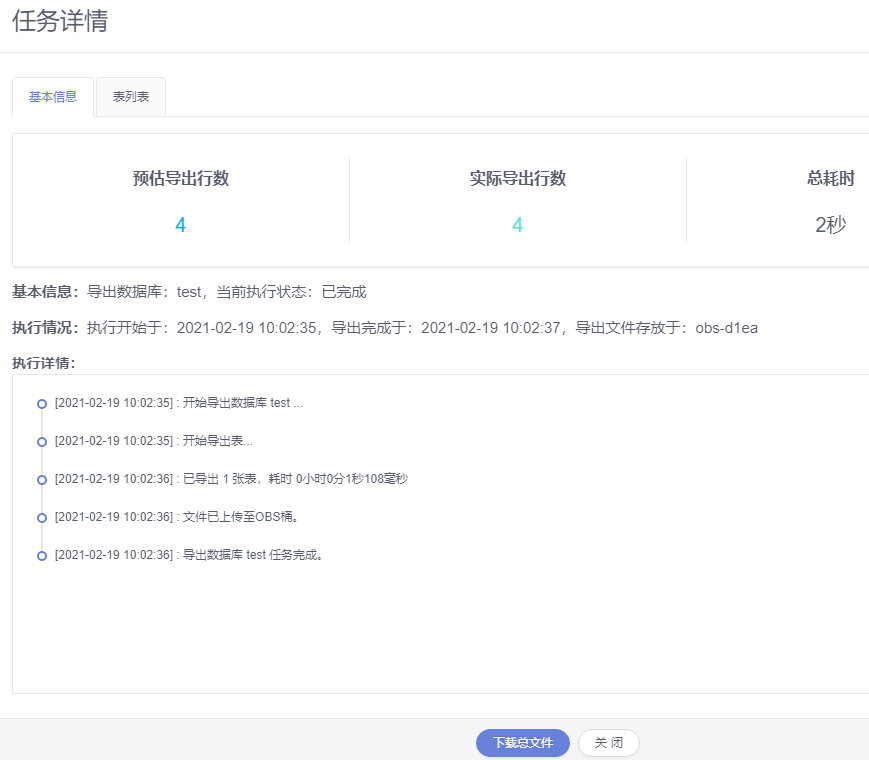This screenshot has width=869, height=760.
Task: Click timeline dot beside 任务完成 entry
Action: coord(42,556)
